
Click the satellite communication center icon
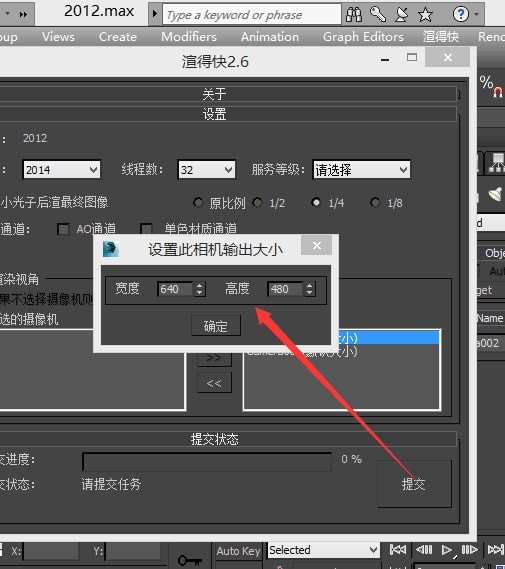402,15
